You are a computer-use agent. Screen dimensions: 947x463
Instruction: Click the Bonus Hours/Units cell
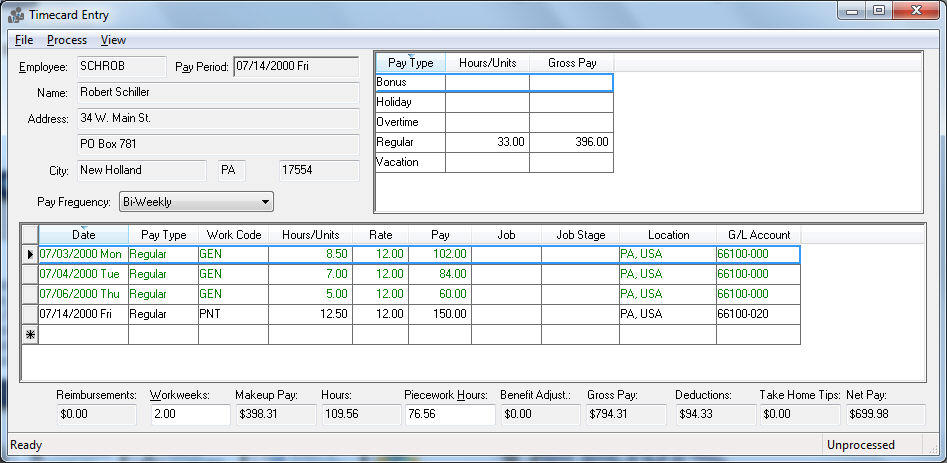coord(487,83)
